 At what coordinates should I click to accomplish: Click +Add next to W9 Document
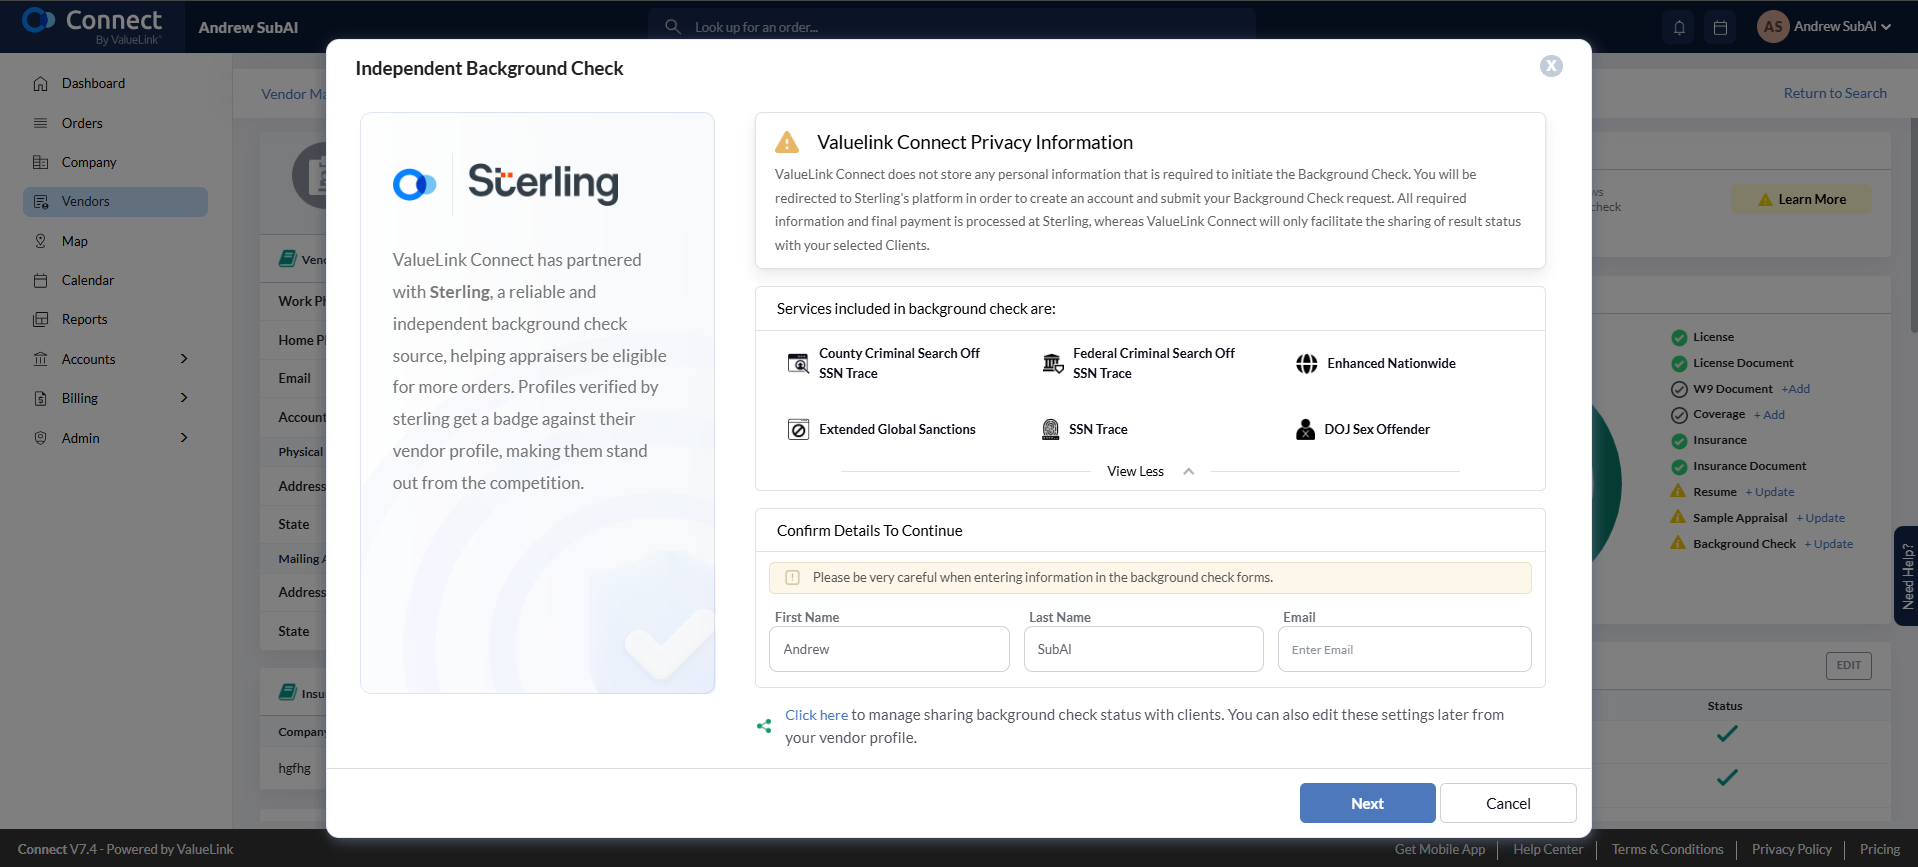pos(1795,389)
